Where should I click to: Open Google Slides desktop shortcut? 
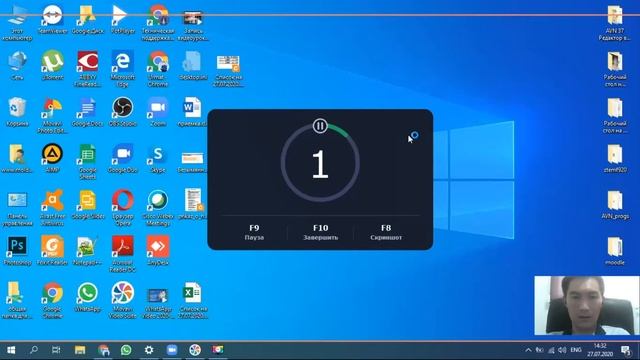(87, 204)
